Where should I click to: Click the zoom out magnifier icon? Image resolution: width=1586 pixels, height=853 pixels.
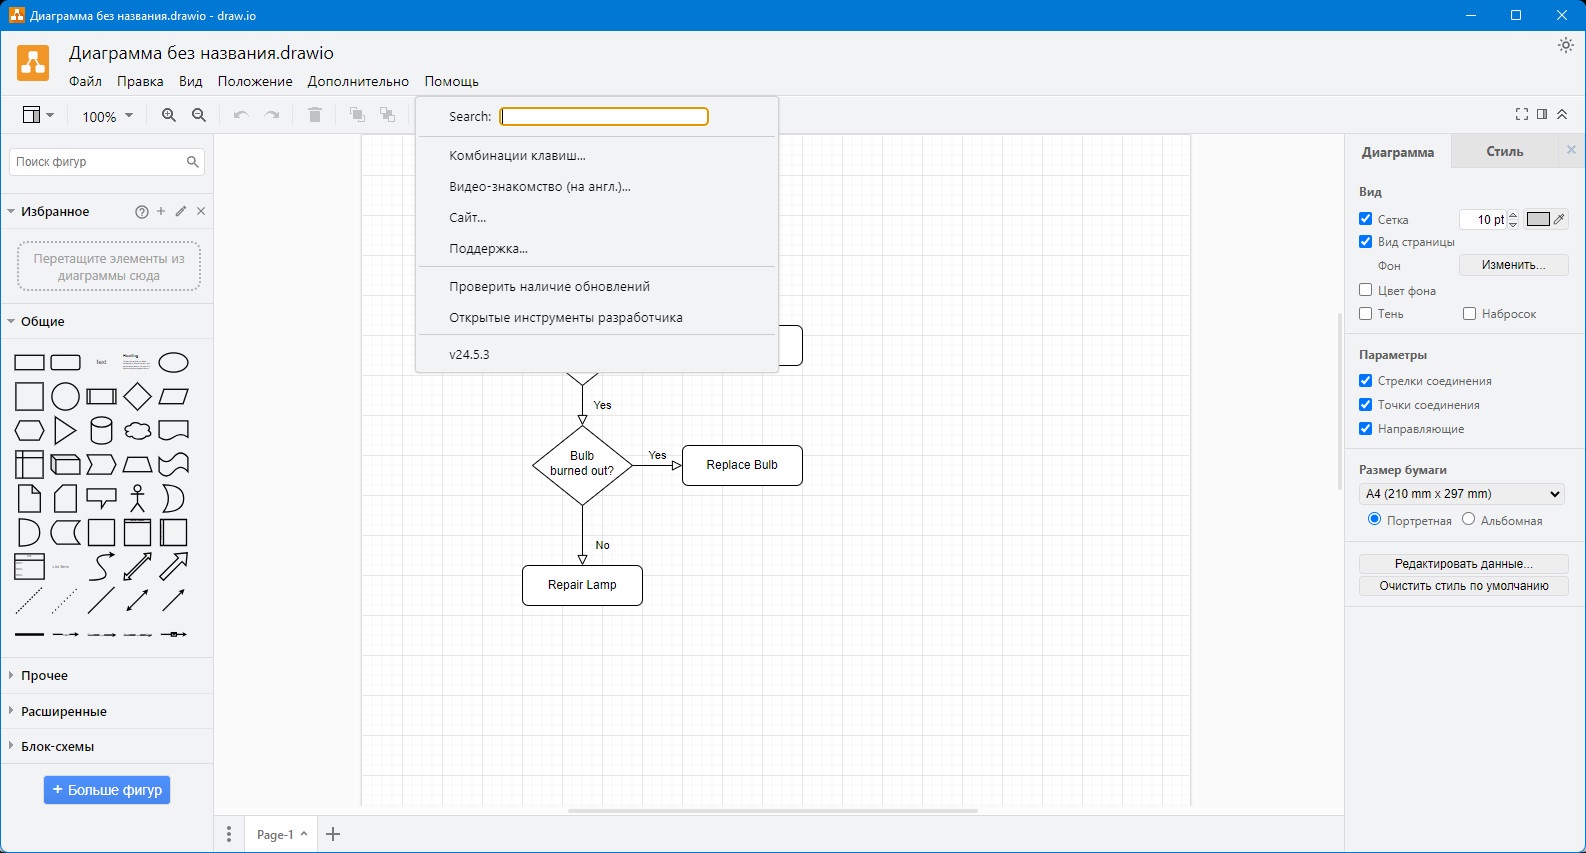tap(199, 116)
